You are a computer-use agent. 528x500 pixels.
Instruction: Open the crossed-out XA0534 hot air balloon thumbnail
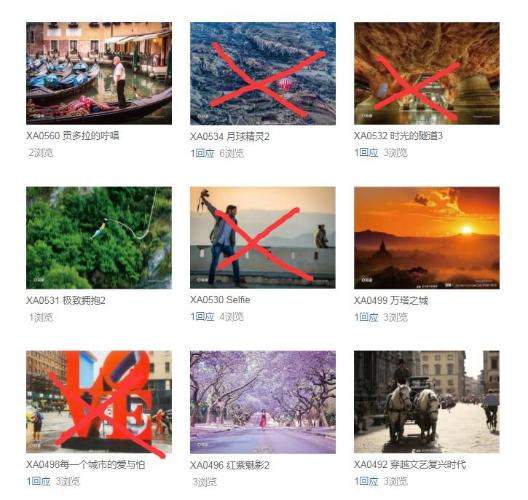coord(263,73)
